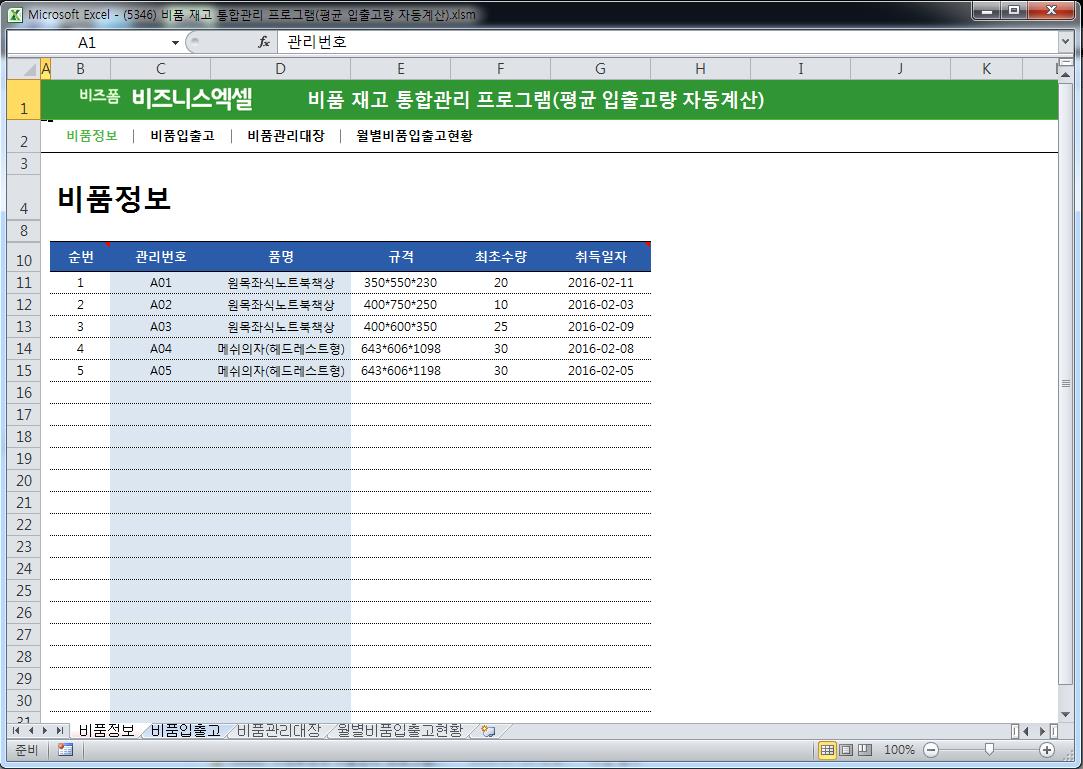Open the Name Box dropdown arrow
Image resolution: width=1083 pixels, height=769 pixels.
click(x=175, y=43)
